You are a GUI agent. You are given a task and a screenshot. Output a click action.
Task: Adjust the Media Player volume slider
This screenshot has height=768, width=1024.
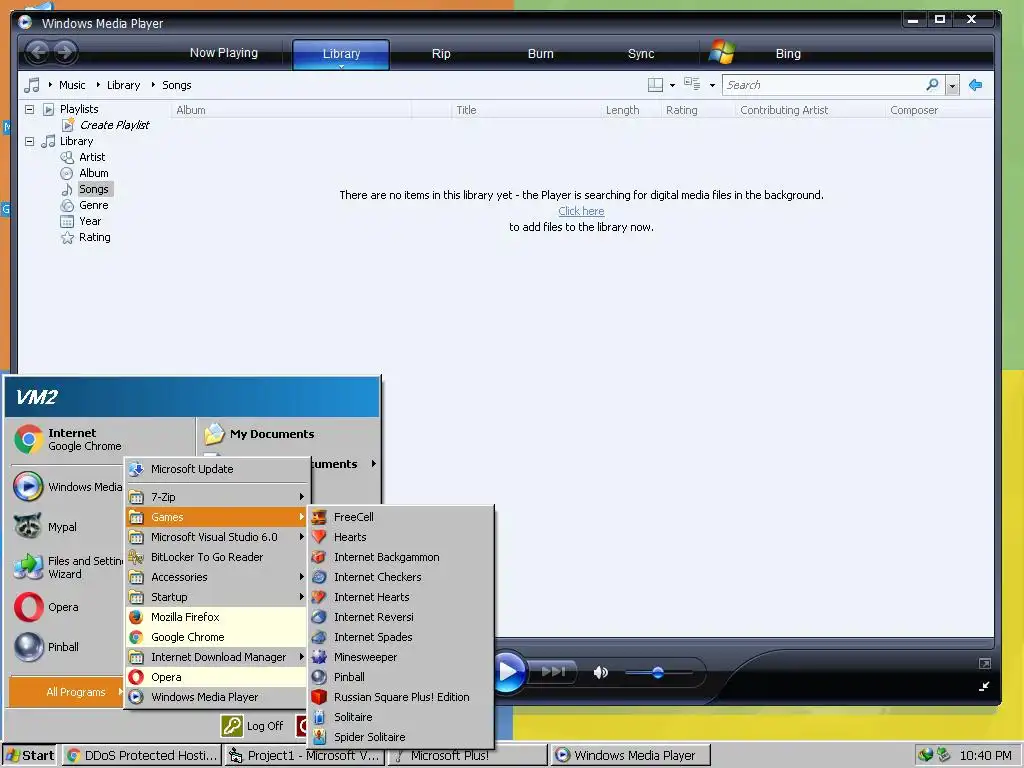click(x=658, y=672)
